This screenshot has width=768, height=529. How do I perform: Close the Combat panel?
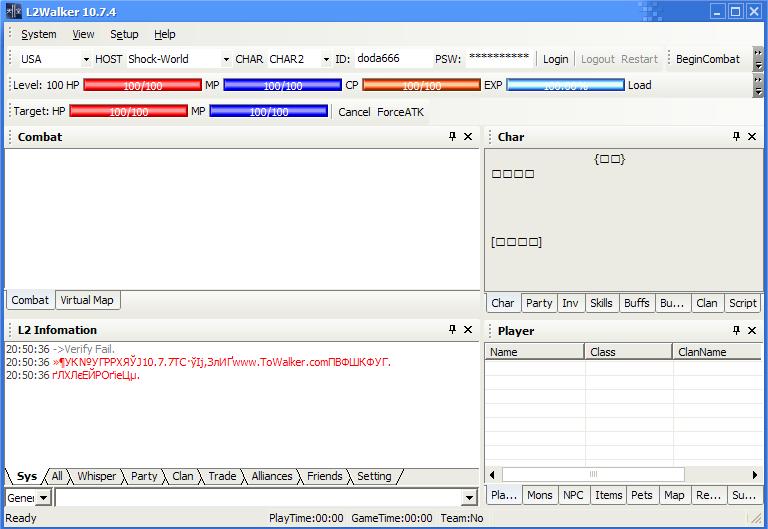tap(468, 137)
